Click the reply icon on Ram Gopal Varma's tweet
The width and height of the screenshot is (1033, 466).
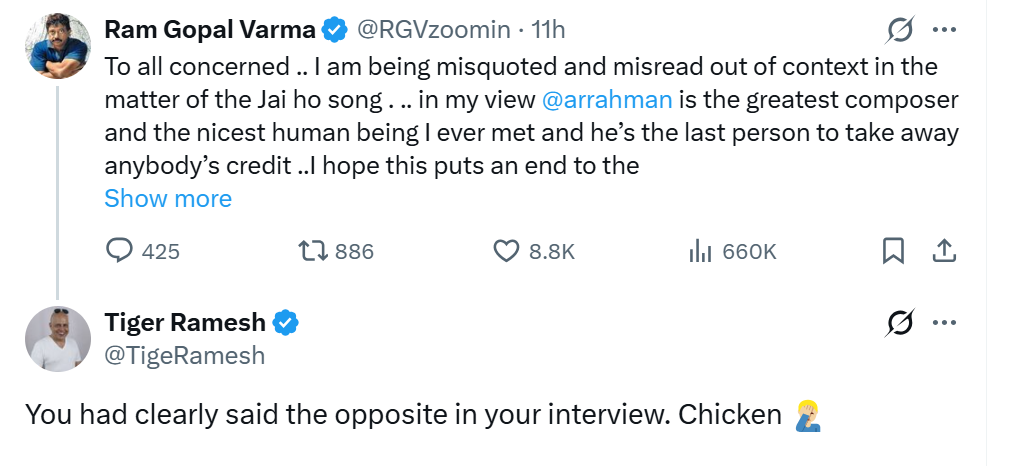pos(120,251)
